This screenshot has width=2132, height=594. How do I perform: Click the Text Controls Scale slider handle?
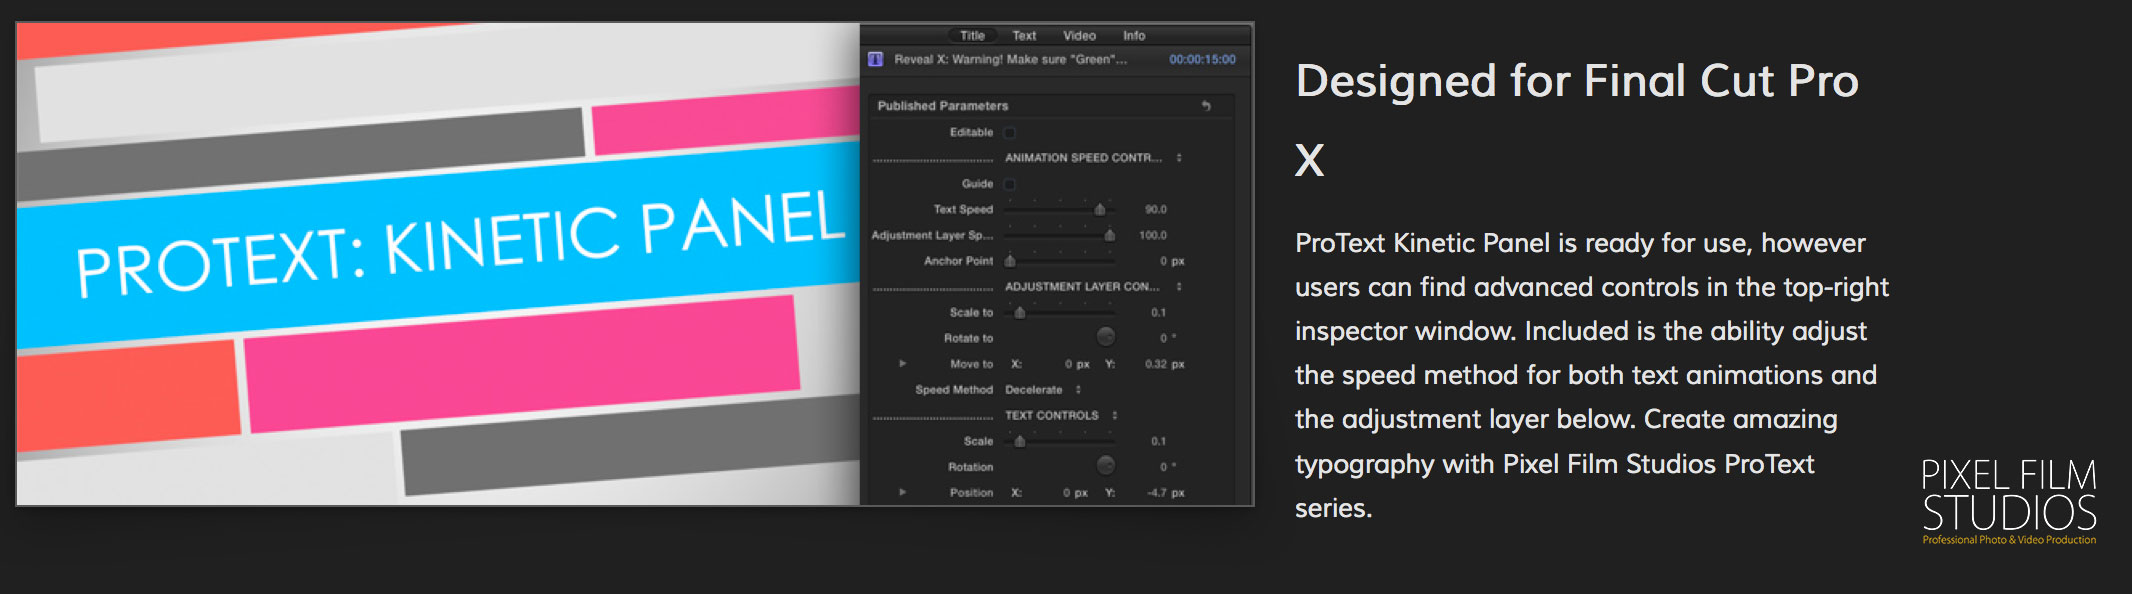point(1020,442)
